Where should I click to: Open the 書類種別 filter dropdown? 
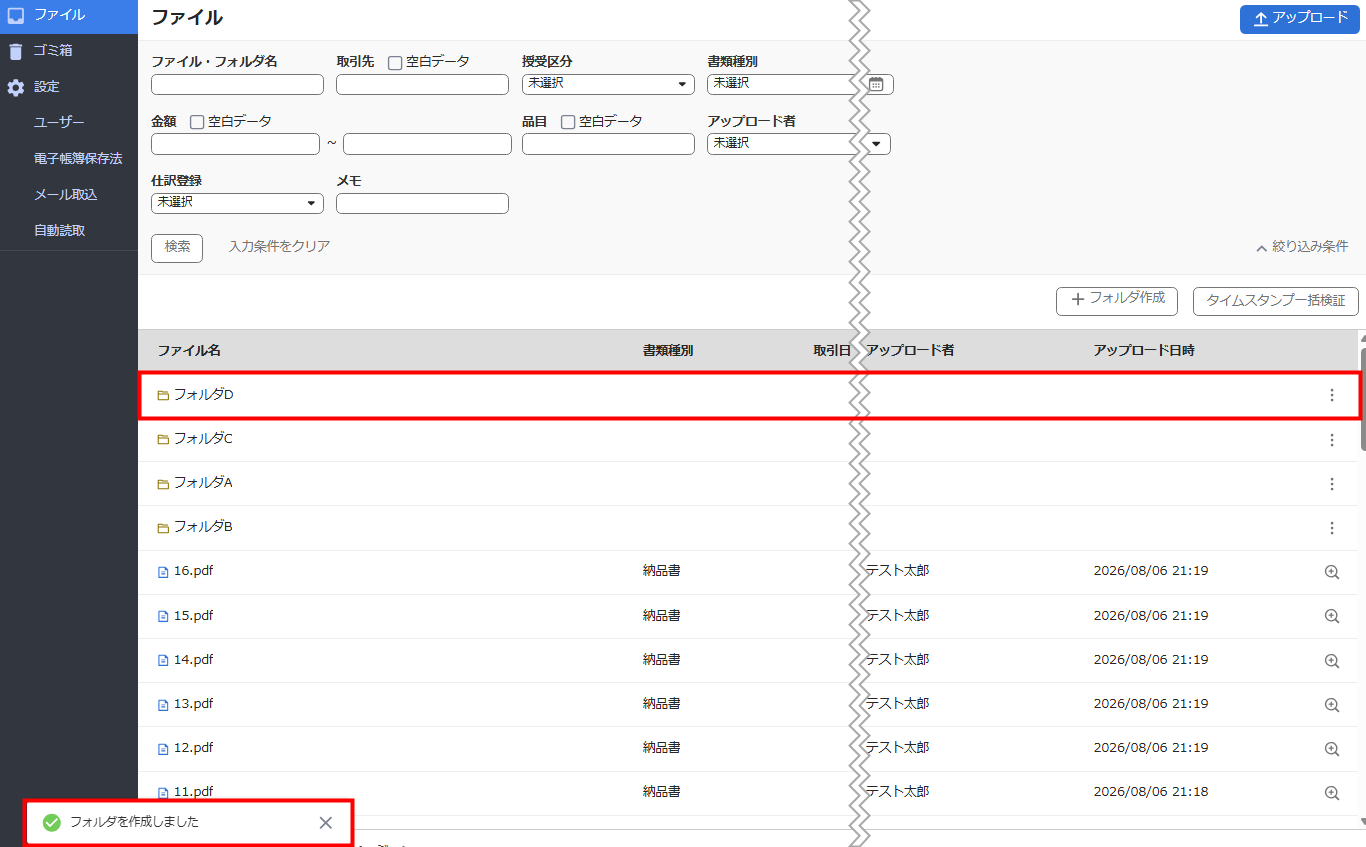pos(782,84)
